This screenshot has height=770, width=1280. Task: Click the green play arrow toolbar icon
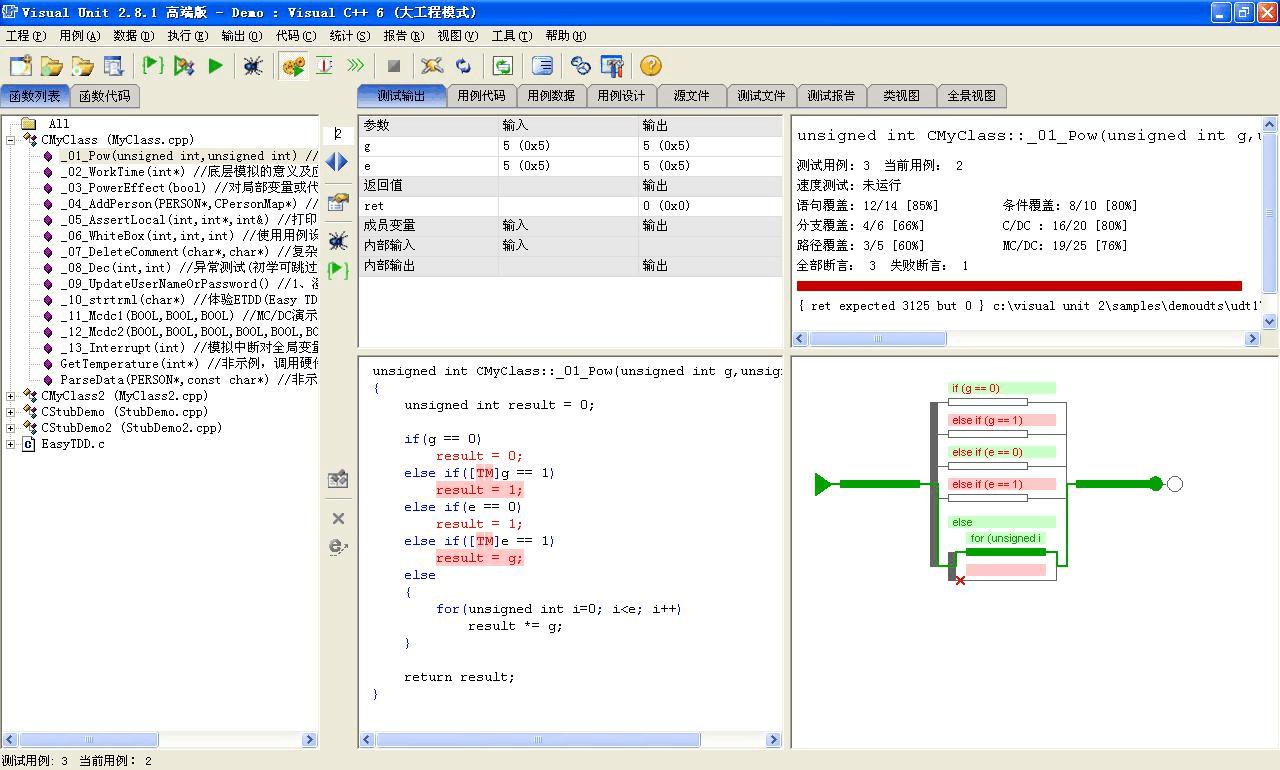click(x=215, y=66)
